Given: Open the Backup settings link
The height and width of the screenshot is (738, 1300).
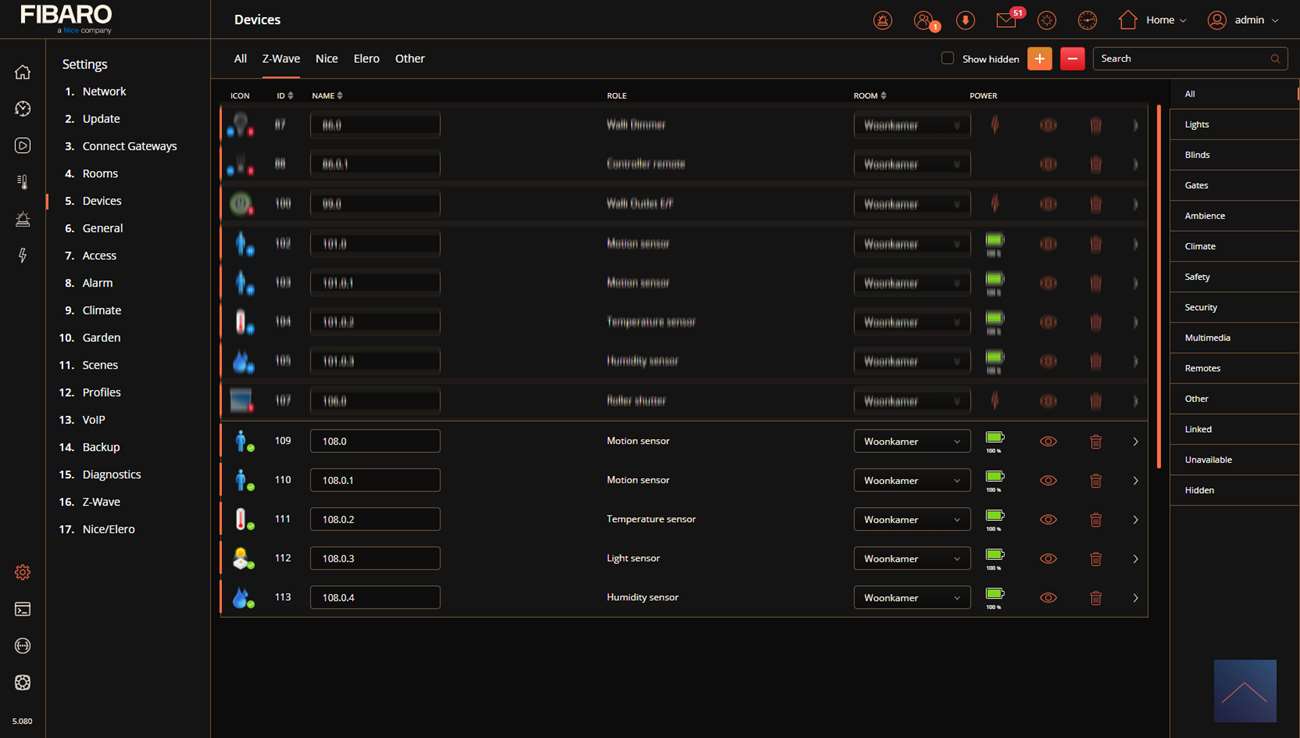Looking at the screenshot, I should (x=101, y=447).
